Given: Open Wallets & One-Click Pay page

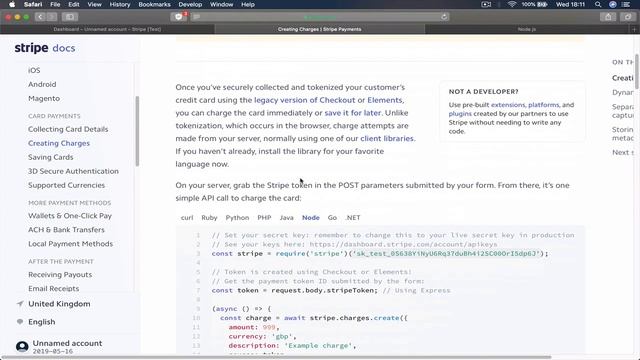Looking at the screenshot, I should click(x=70, y=216).
